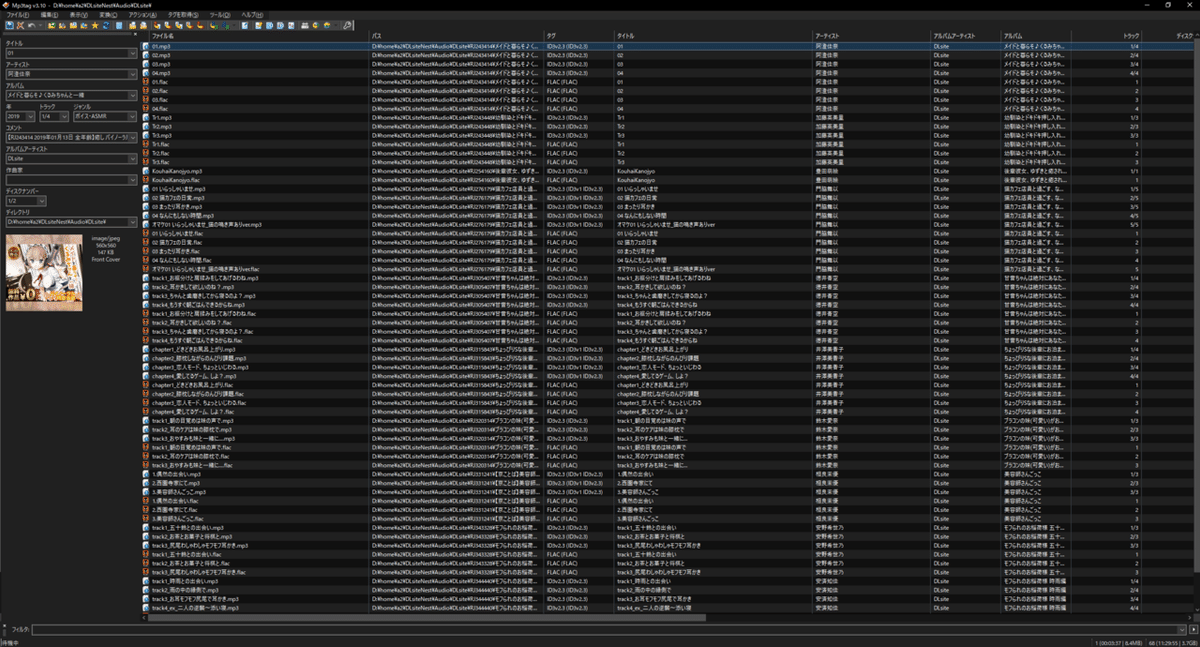
Task: Open the タグを取得(S) menu
Action: point(183,15)
